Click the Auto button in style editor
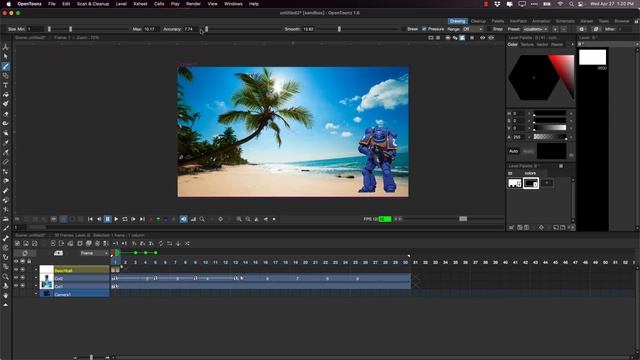This screenshot has width=640, height=360. (x=513, y=151)
